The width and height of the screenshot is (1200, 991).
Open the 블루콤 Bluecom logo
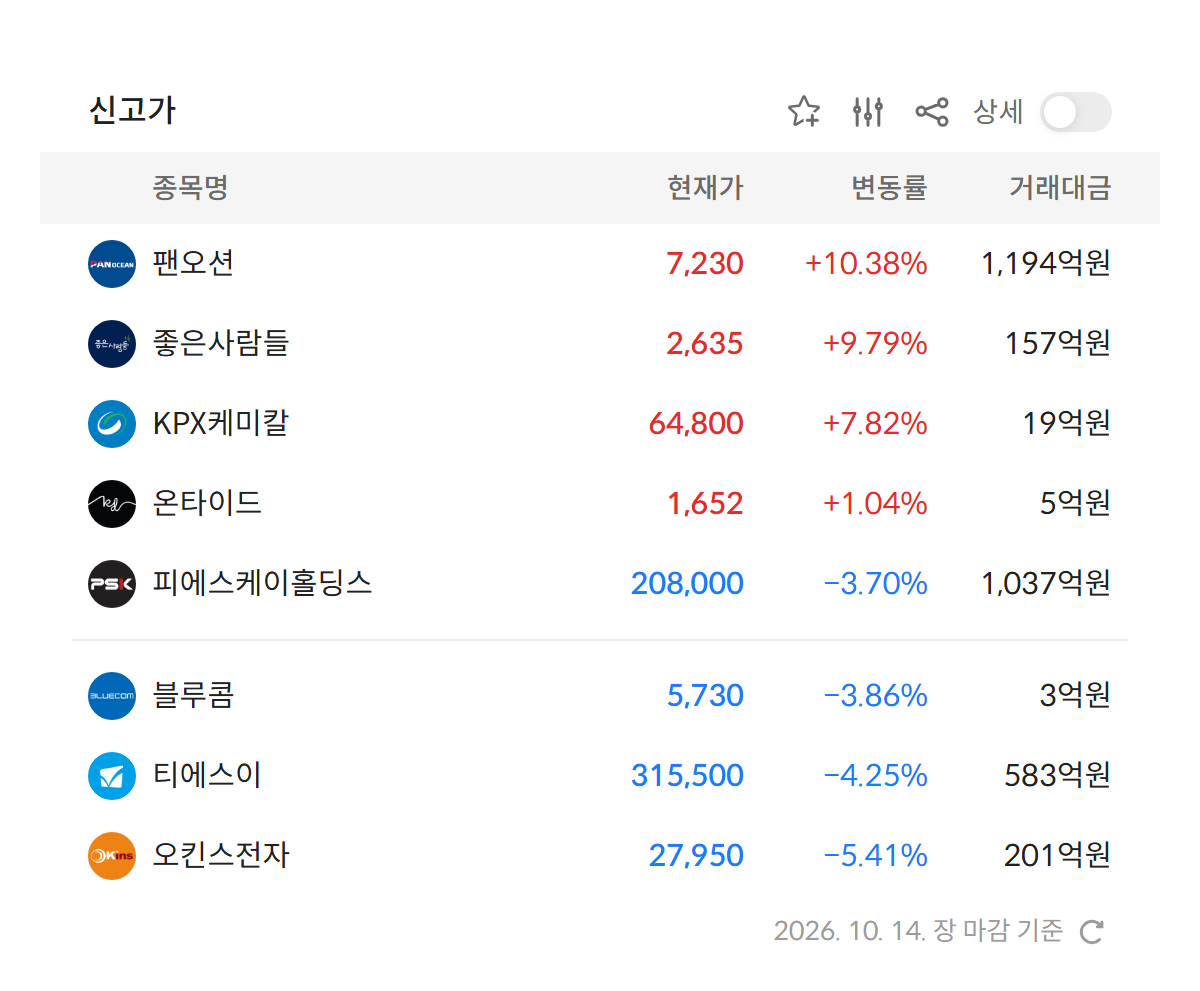(x=112, y=696)
